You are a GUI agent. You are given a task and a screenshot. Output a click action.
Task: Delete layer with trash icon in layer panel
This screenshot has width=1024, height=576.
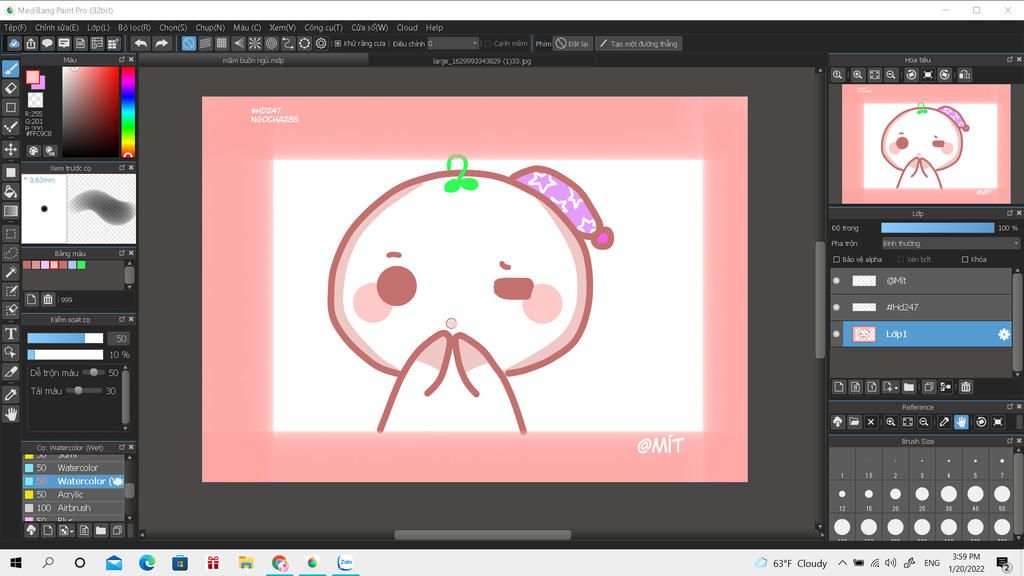point(965,387)
